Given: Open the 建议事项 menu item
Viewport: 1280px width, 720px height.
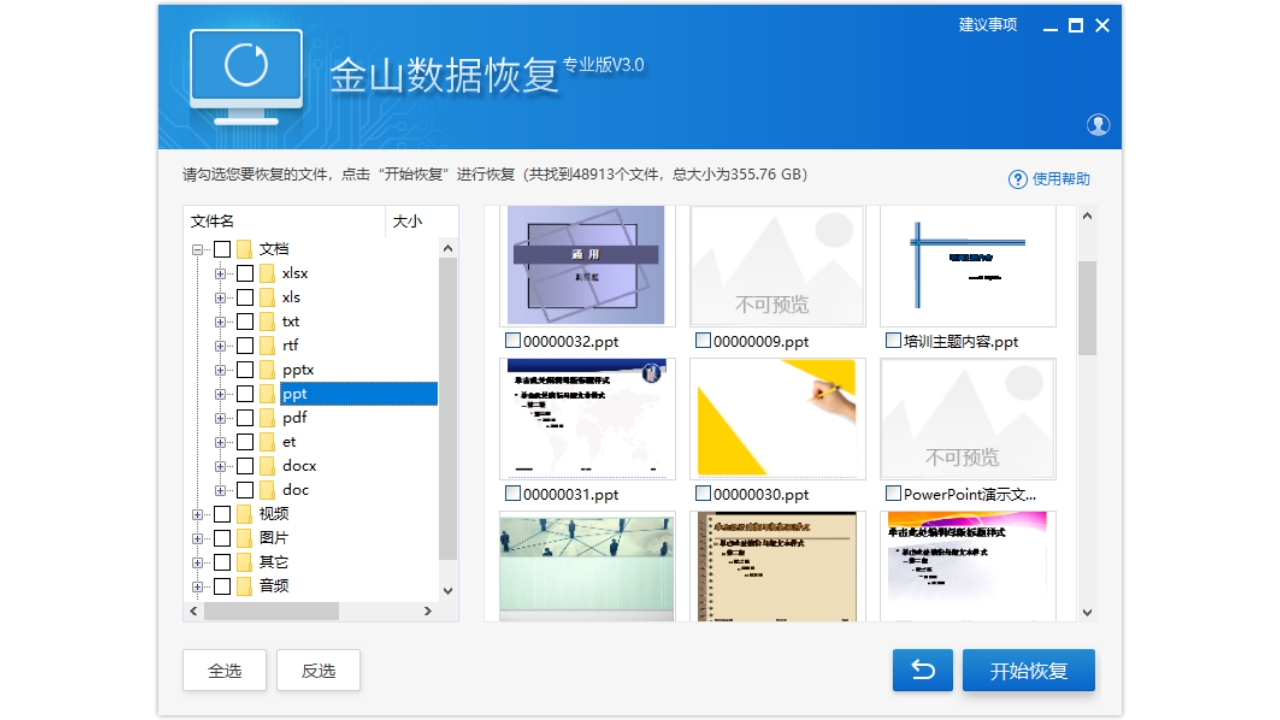Looking at the screenshot, I should pyautogui.click(x=987, y=25).
